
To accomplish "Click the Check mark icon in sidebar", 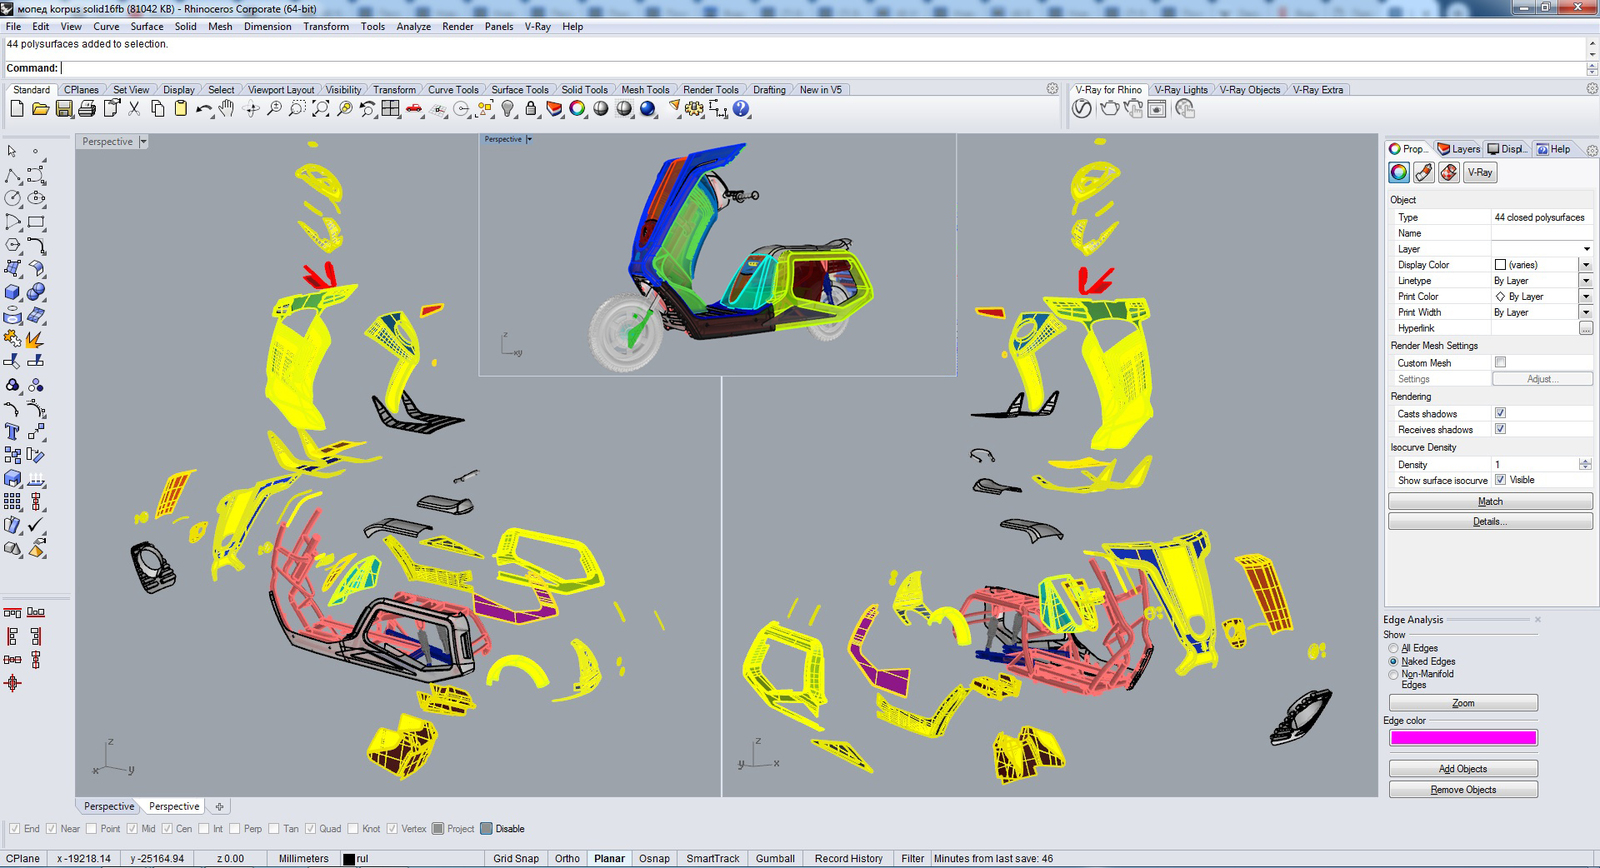I will [36, 525].
